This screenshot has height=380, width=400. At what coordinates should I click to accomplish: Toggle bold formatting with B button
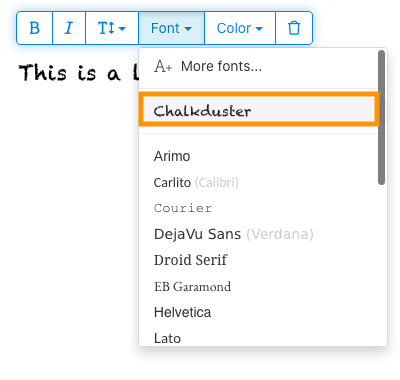(35, 28)
